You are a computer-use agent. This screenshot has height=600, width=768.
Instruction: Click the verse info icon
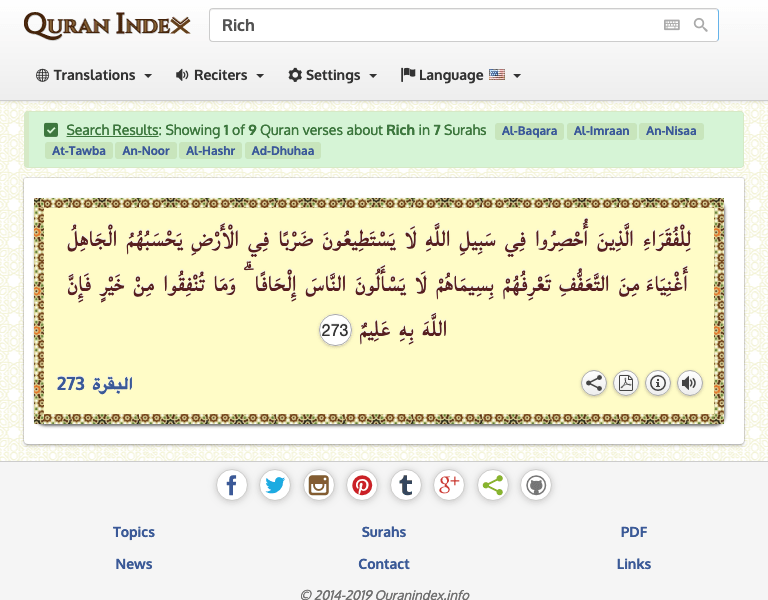(x=658, y=383)
